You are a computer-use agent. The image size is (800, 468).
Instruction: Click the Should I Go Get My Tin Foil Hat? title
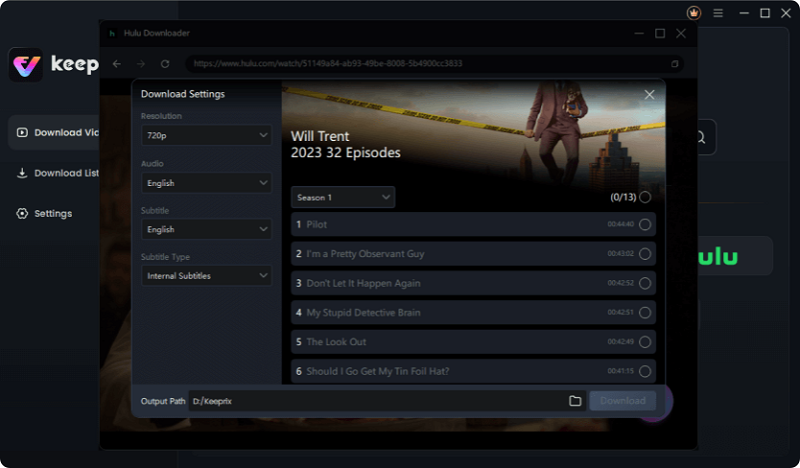(378, 372)
